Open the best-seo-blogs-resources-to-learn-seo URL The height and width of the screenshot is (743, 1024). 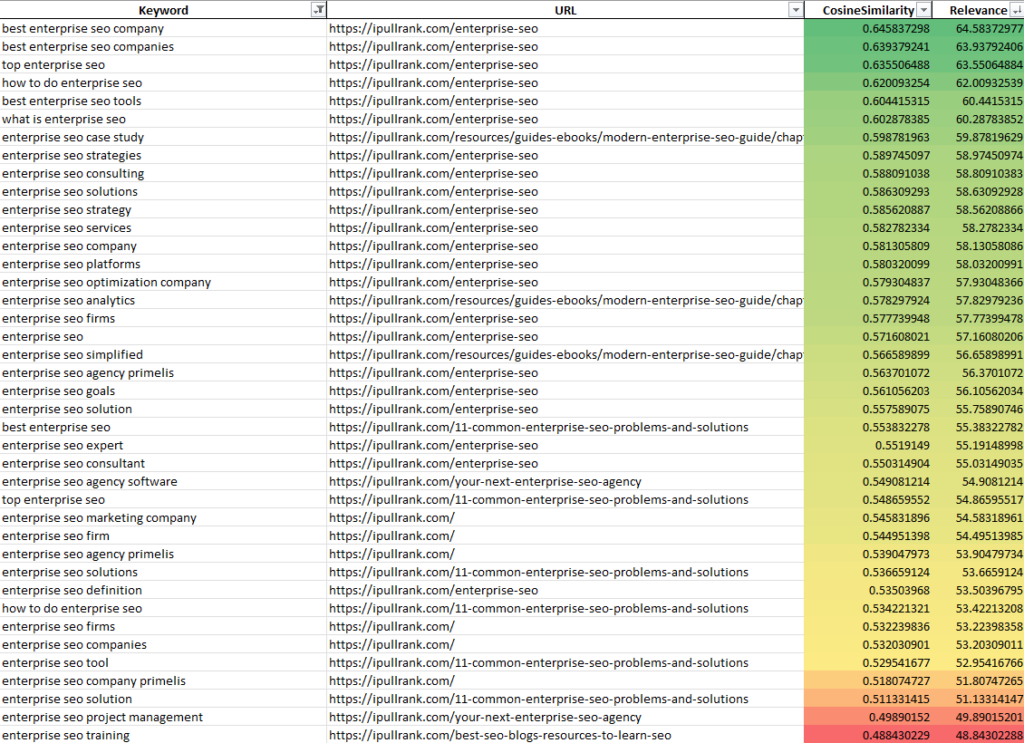click(500, 735)
